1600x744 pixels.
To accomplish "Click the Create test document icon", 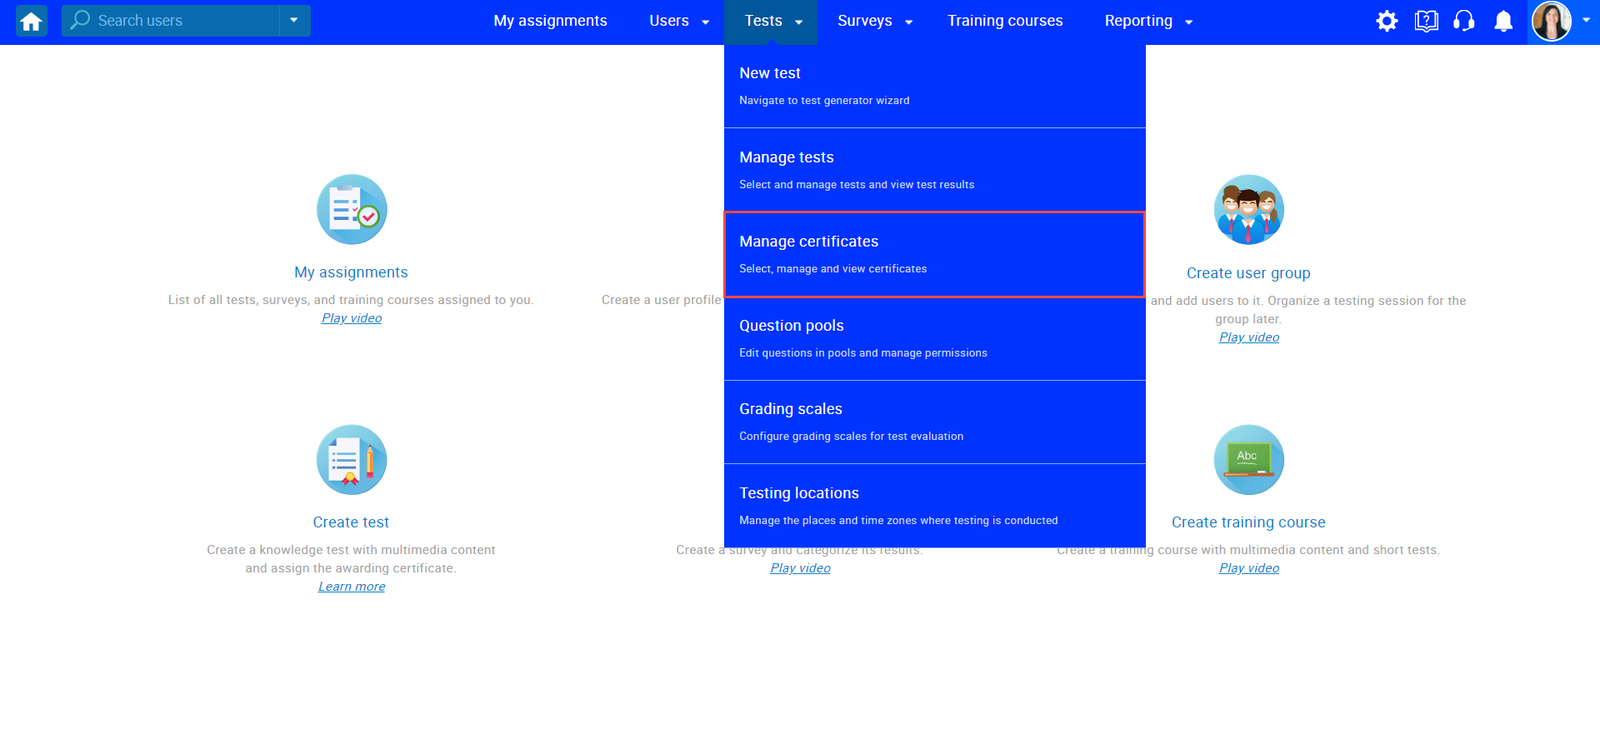I will [351, 460].
